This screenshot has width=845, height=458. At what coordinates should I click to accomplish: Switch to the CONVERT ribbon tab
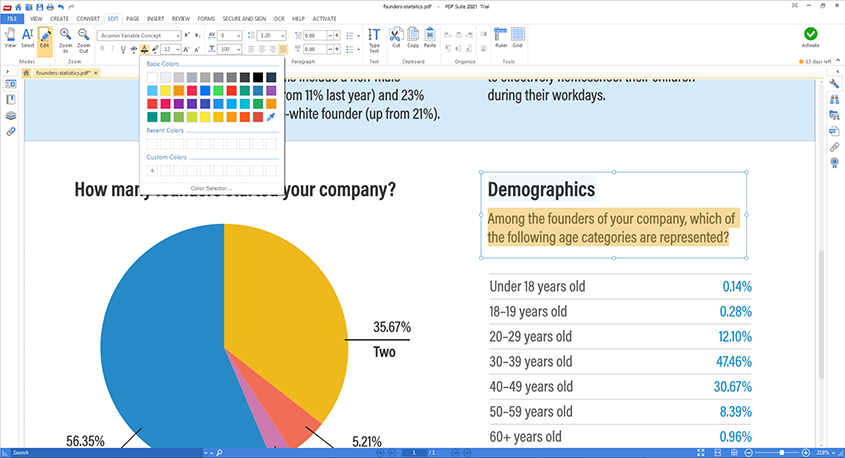88,18
